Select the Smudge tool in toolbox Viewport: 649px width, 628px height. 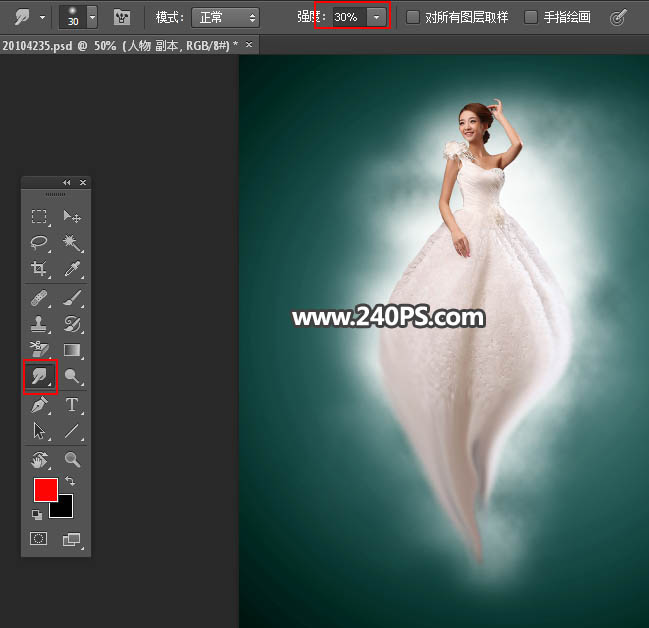pyautogui.click(x=39, y=377)
